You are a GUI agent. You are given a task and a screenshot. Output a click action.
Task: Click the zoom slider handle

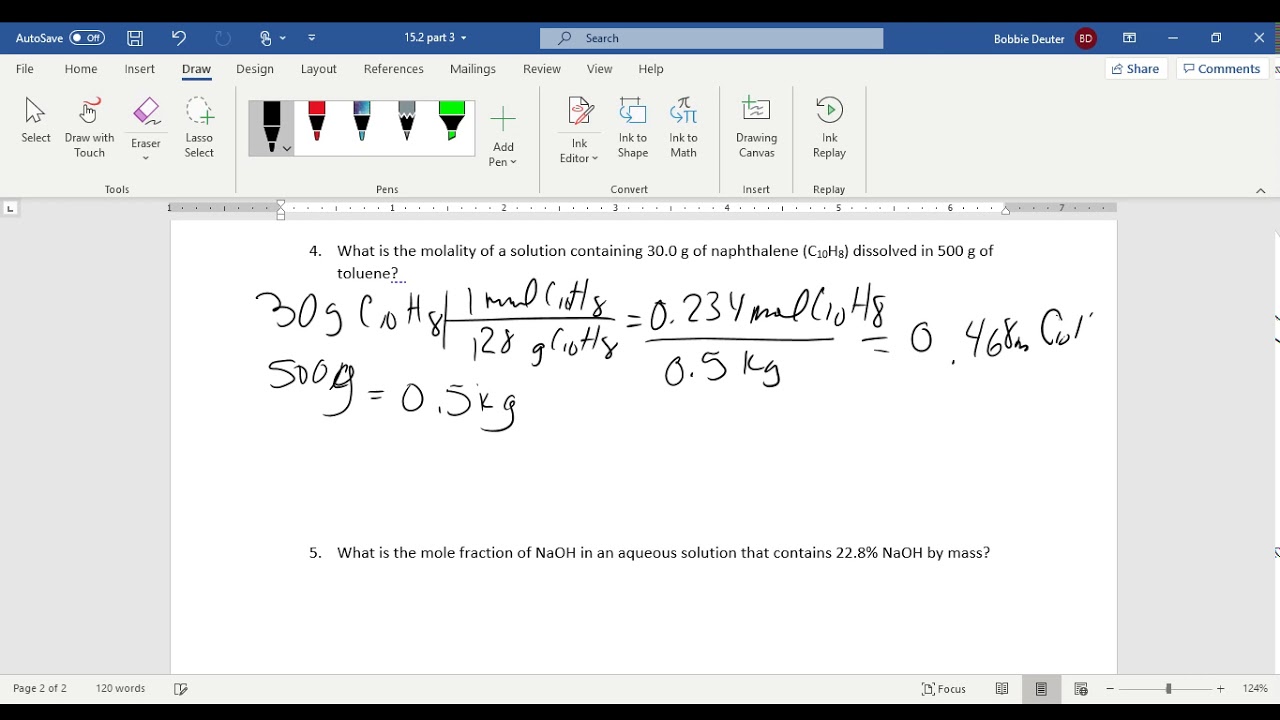point(1168,689)
